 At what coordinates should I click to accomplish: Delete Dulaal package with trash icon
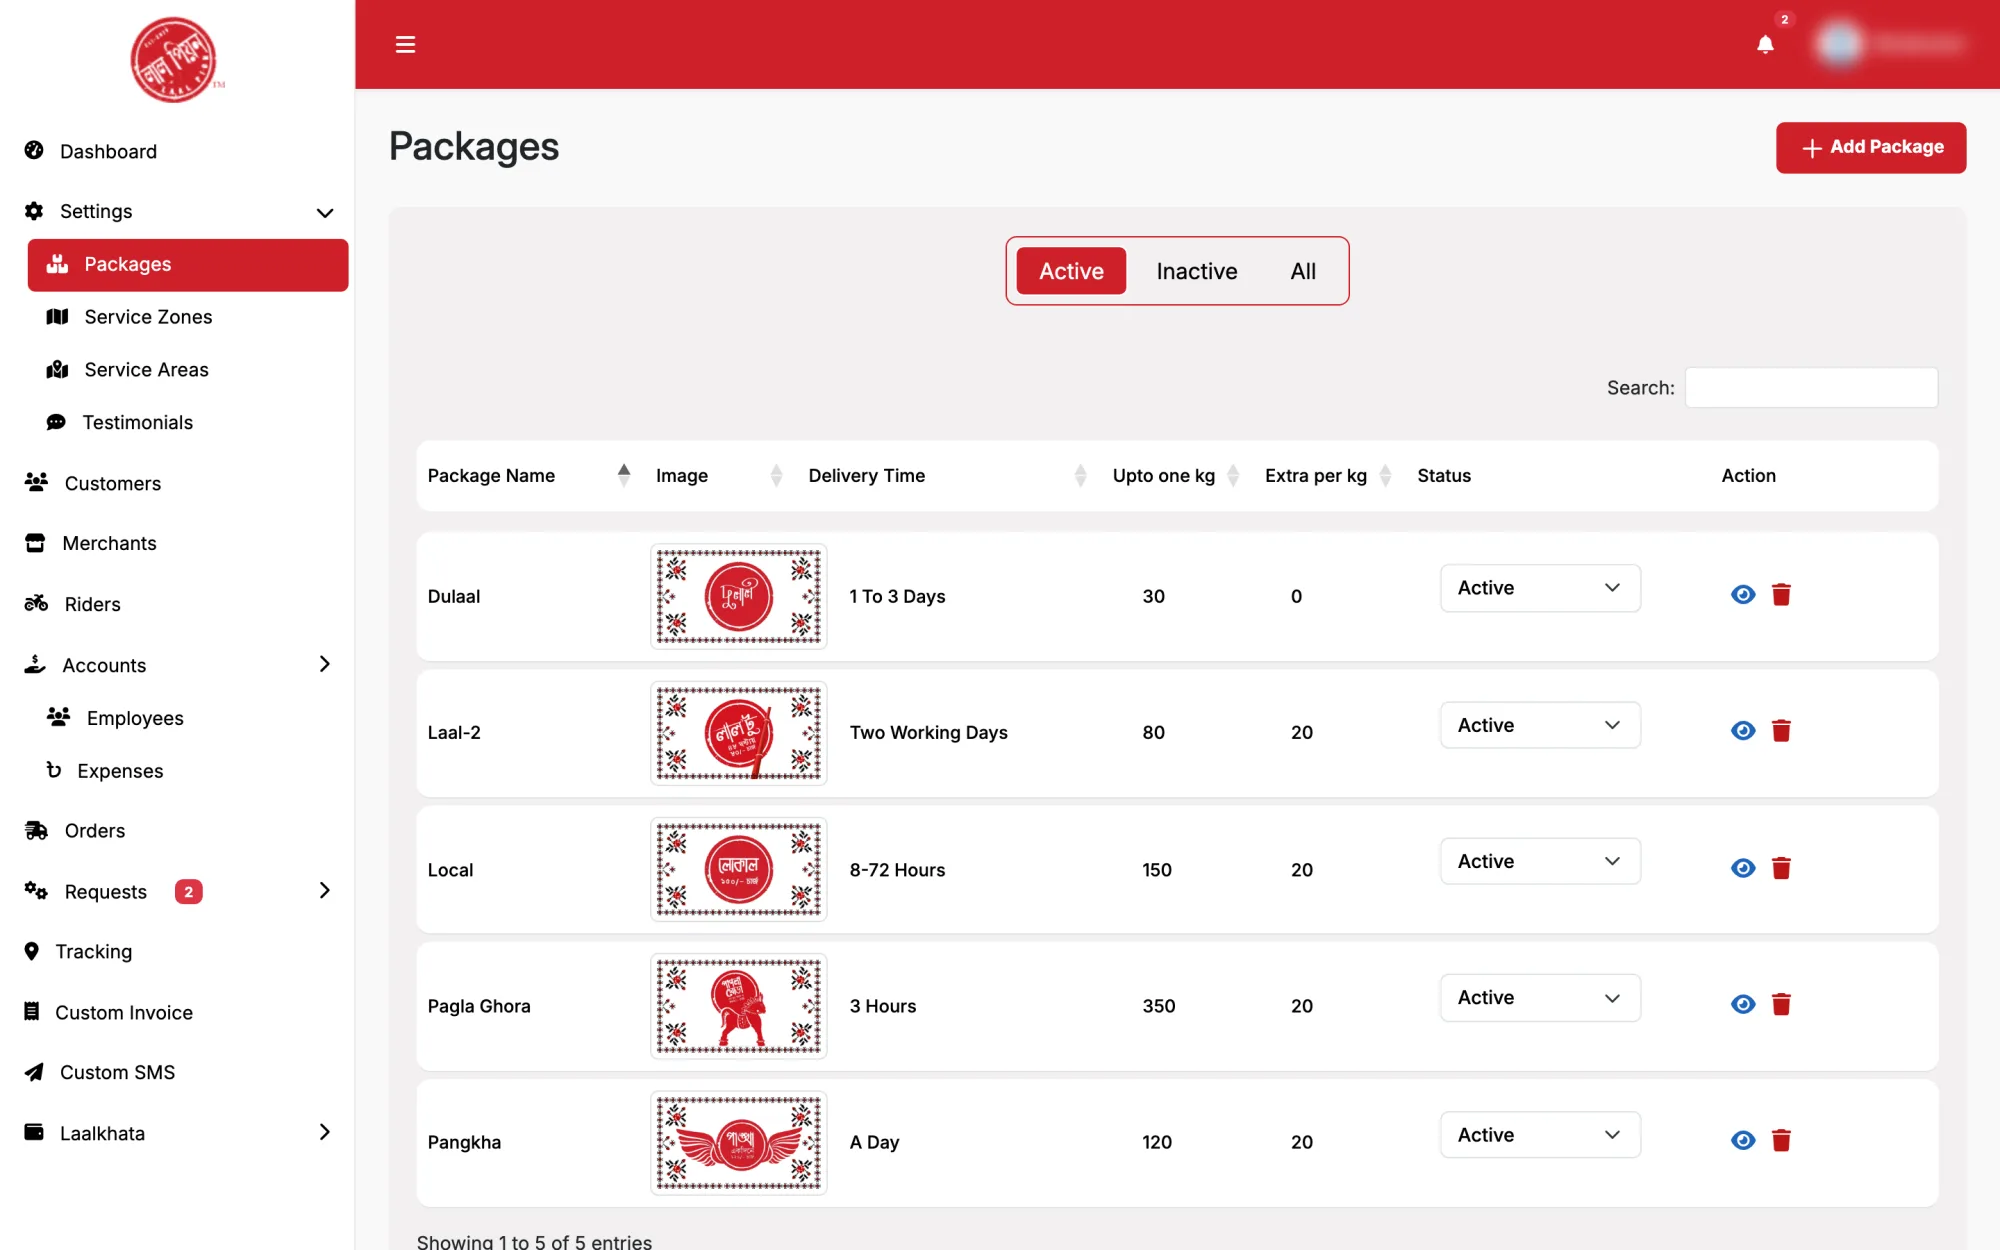click(1781, 595)
